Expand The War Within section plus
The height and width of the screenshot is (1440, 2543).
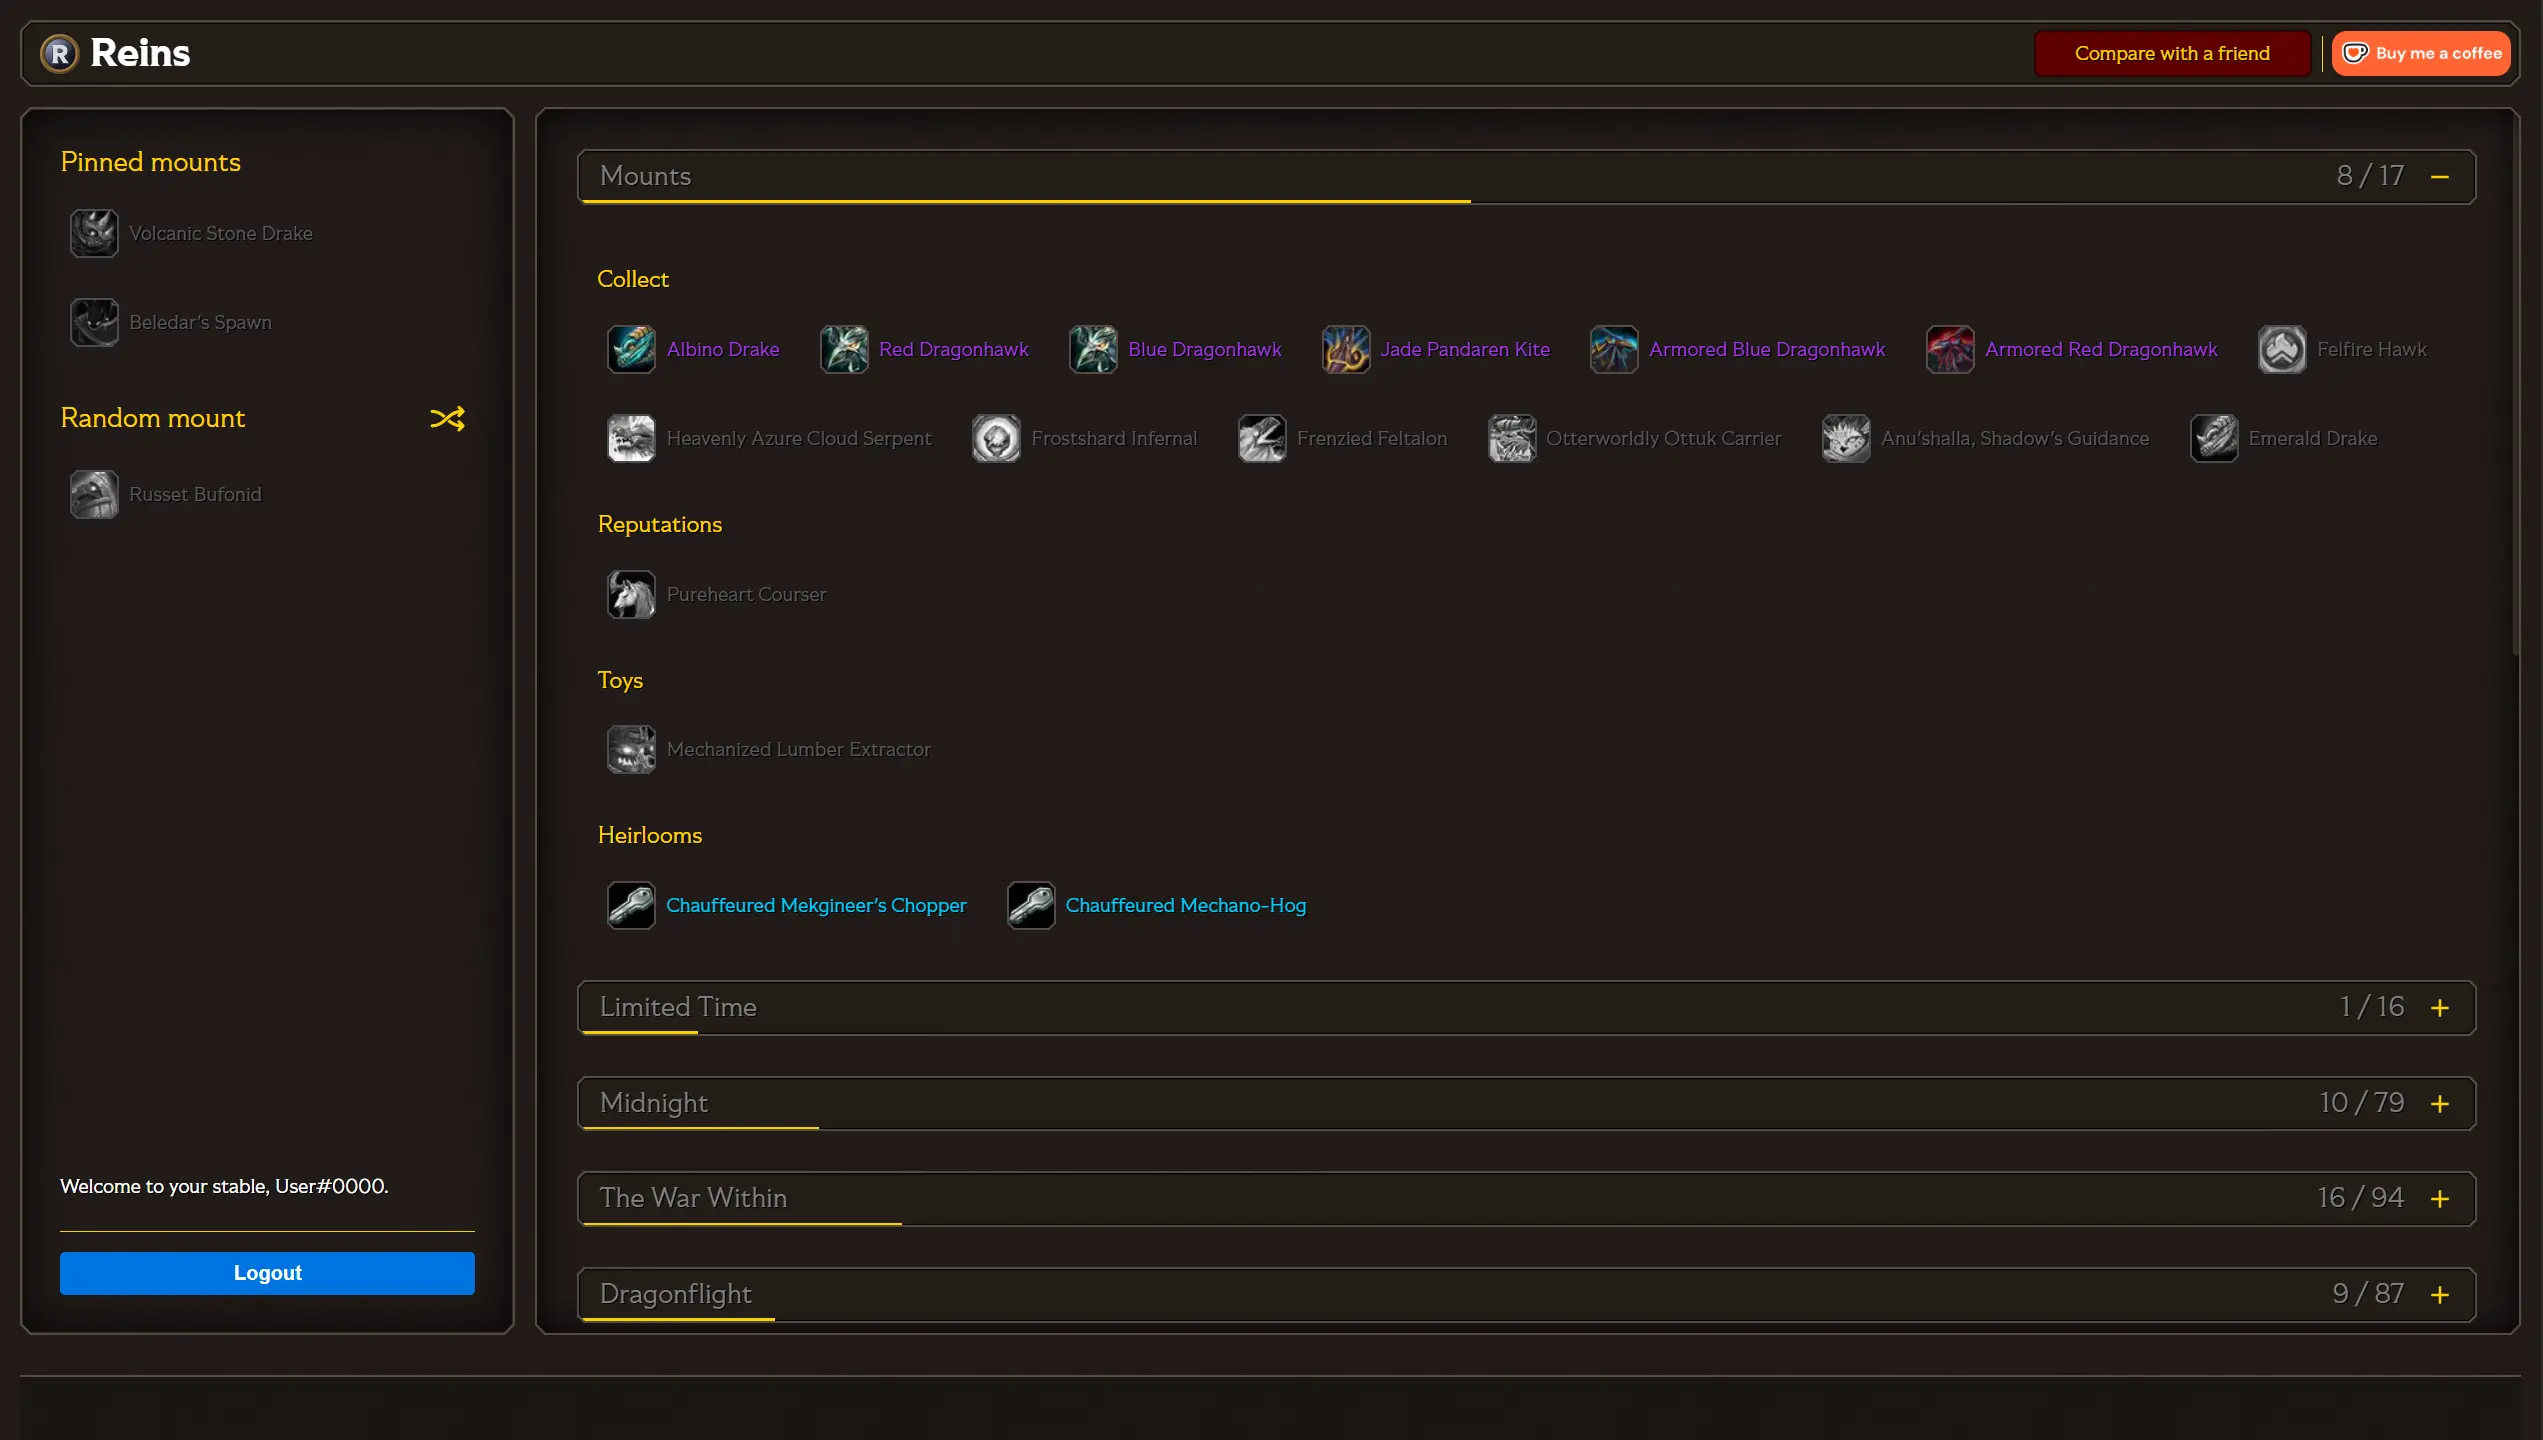click(x=2440, y=1199)
